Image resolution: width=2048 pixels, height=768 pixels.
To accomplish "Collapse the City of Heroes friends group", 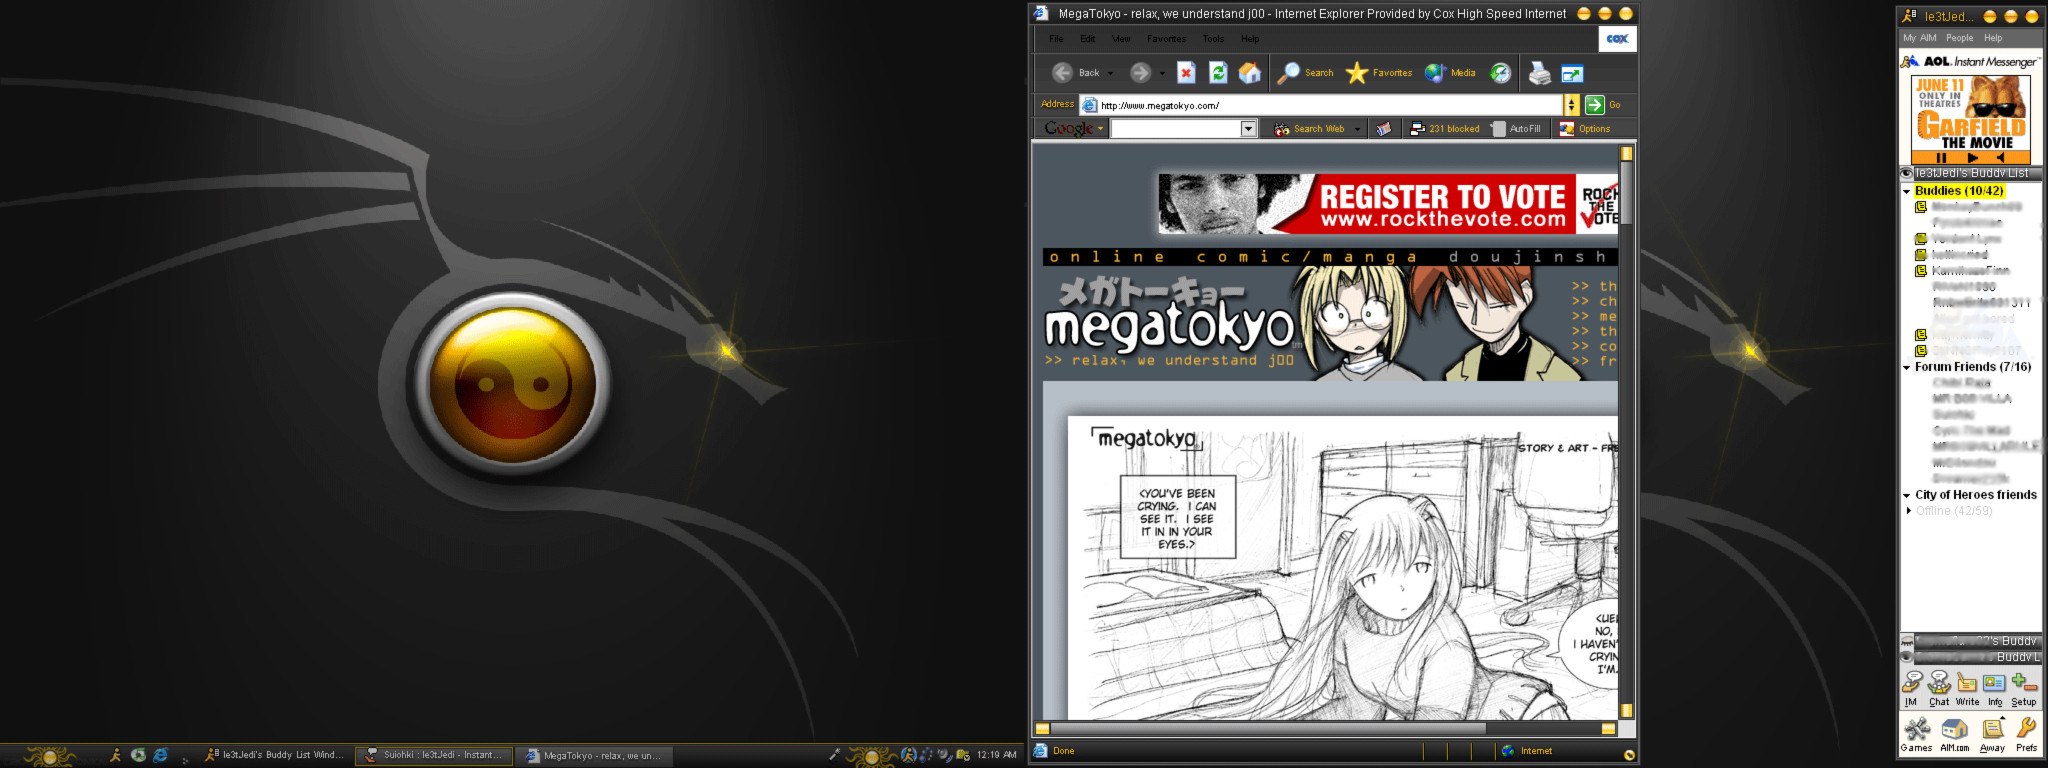I will click(1906, 495).
